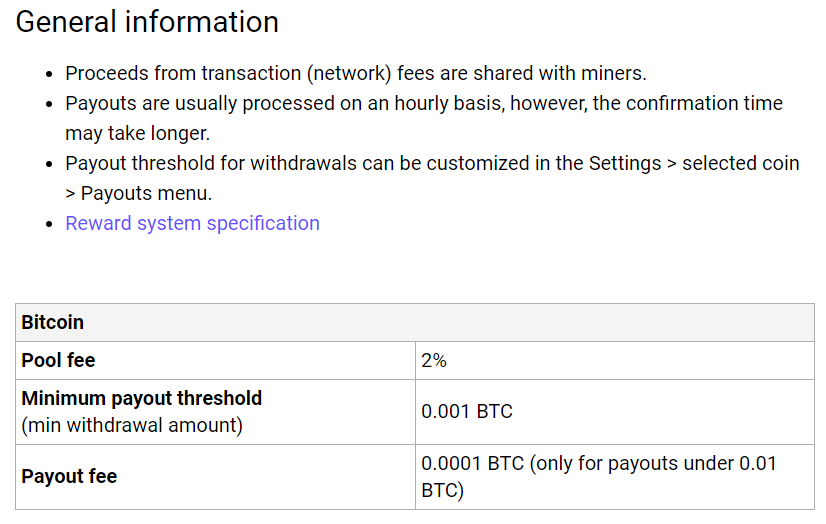Screen dimensions: 826x524
Task: Open the Reward system specification link
Action: (x=192, y=223)
